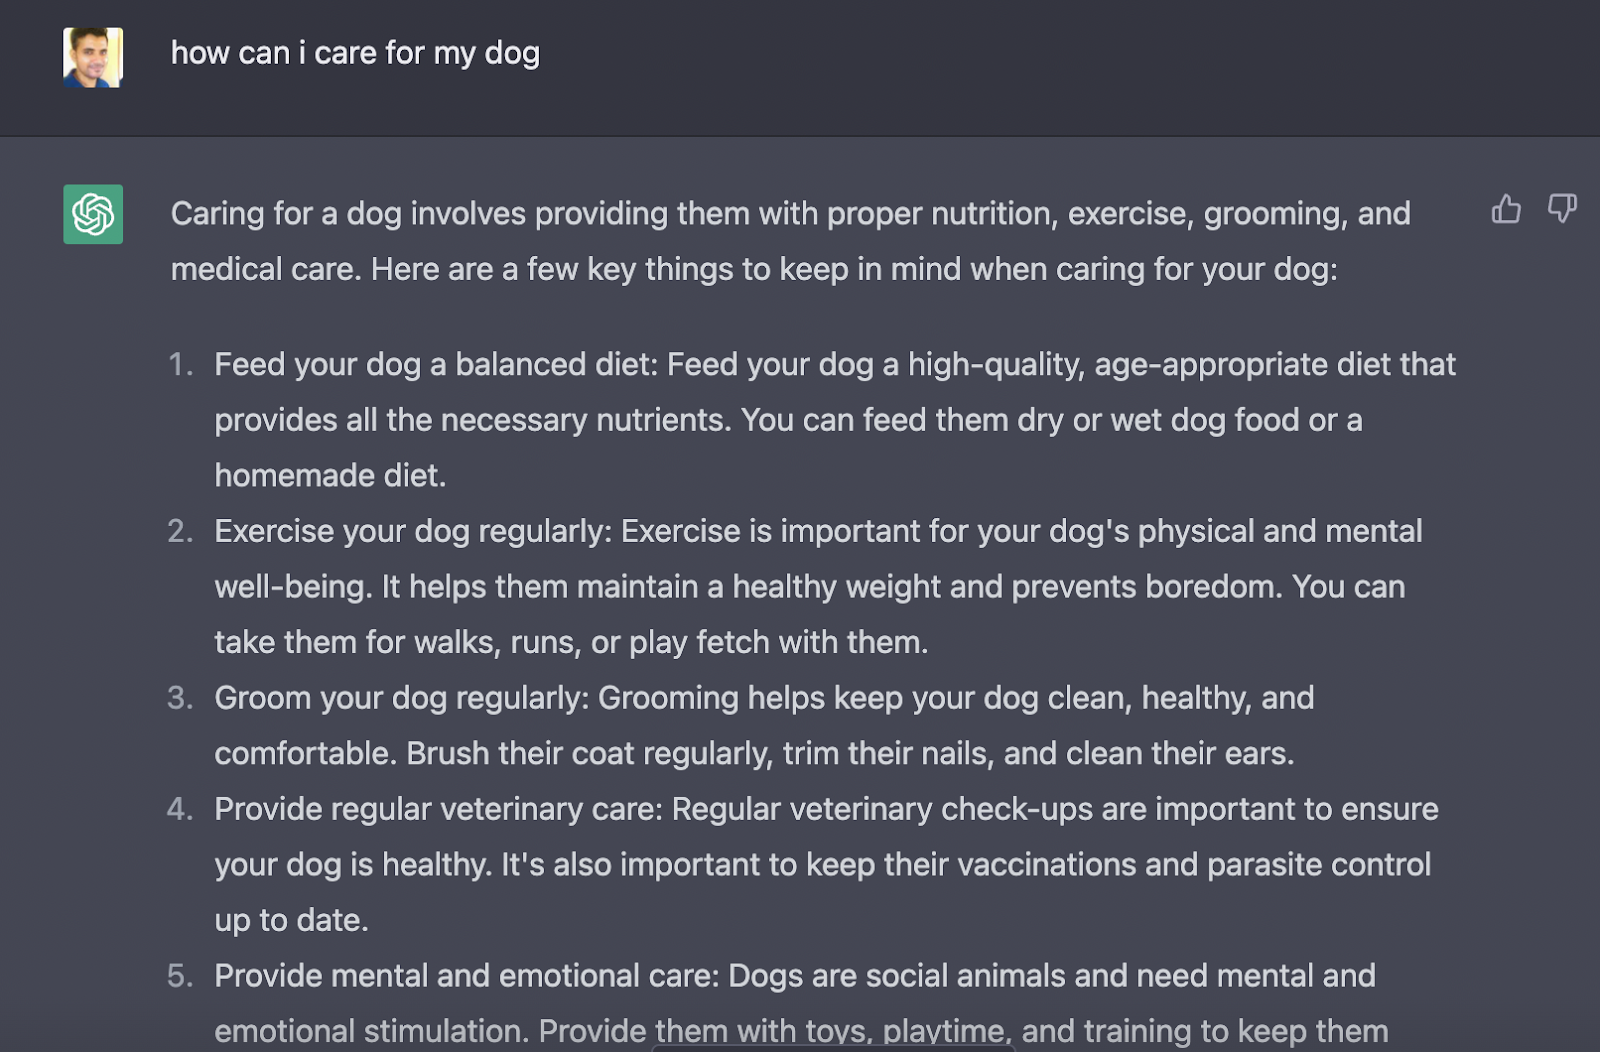Click the user profile photo avatar
This screenshot has width=1600, height=1052.
coord(93,57)
